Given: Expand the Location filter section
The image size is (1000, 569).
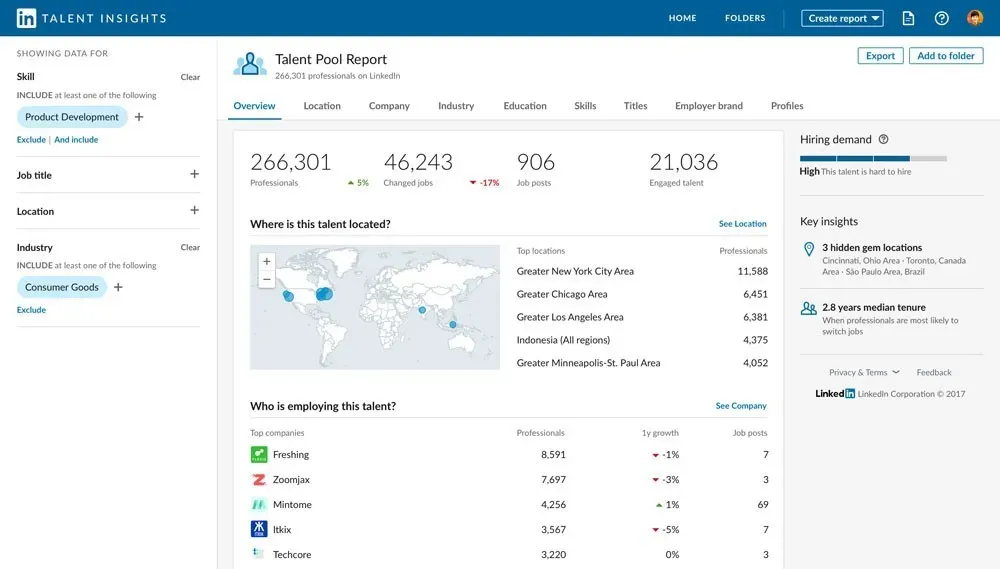Looking at the screenshot, I should coord(194,211).
